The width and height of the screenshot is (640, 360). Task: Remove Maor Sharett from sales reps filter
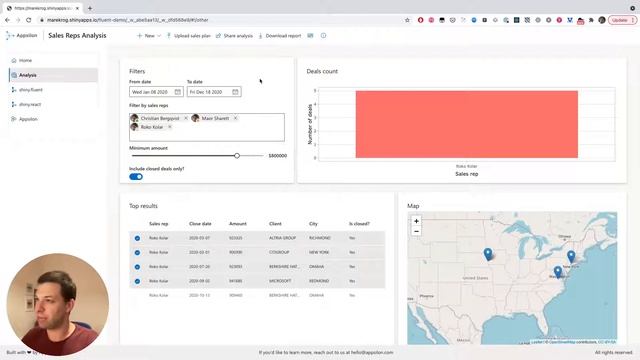point(235,118)
